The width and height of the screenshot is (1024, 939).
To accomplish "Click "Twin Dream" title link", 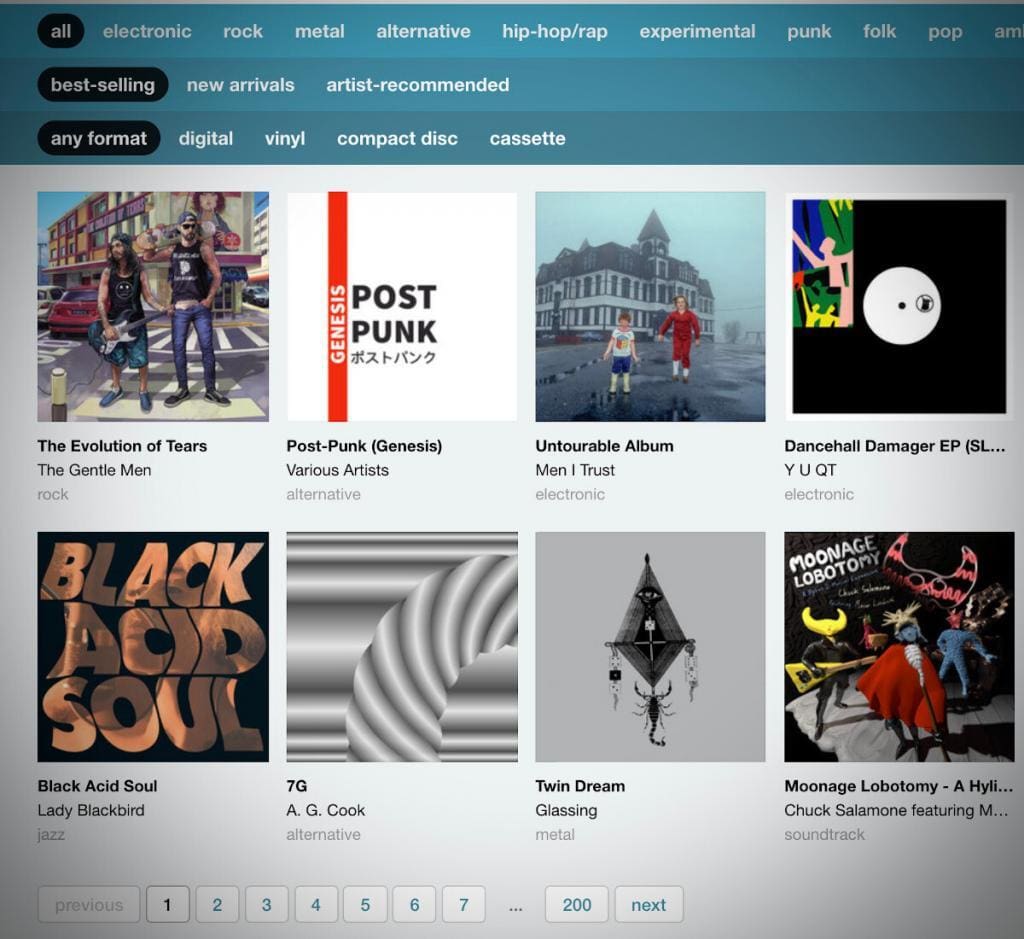I will click(x=580, y=786).
